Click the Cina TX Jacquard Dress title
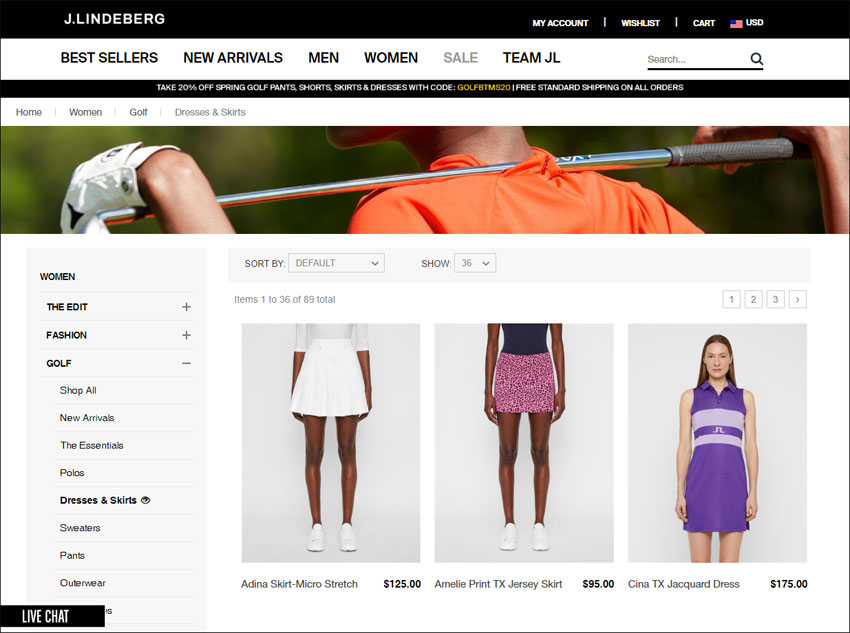 tap(684, 584)
